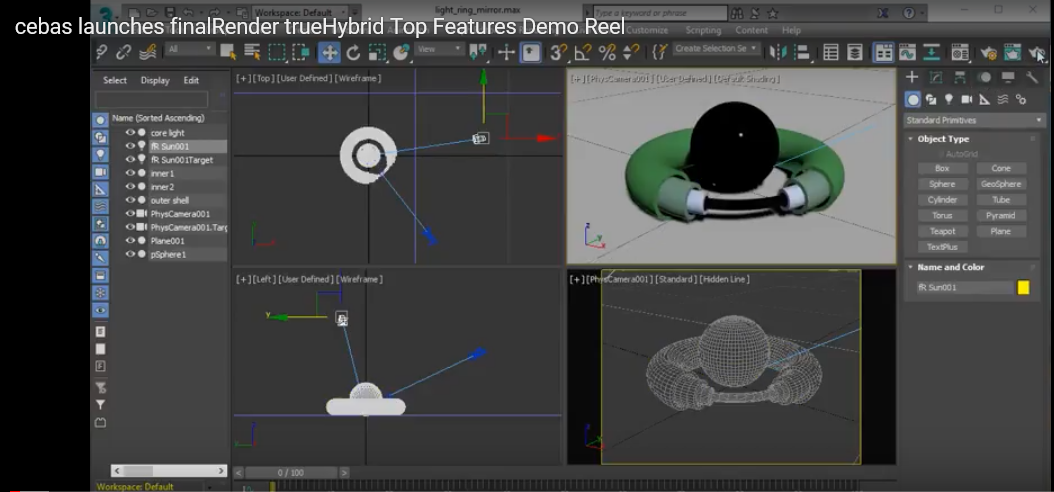Click the Bind to Space Warp icon
This screenshot has width=1054, height=492.
coord(147,52)
